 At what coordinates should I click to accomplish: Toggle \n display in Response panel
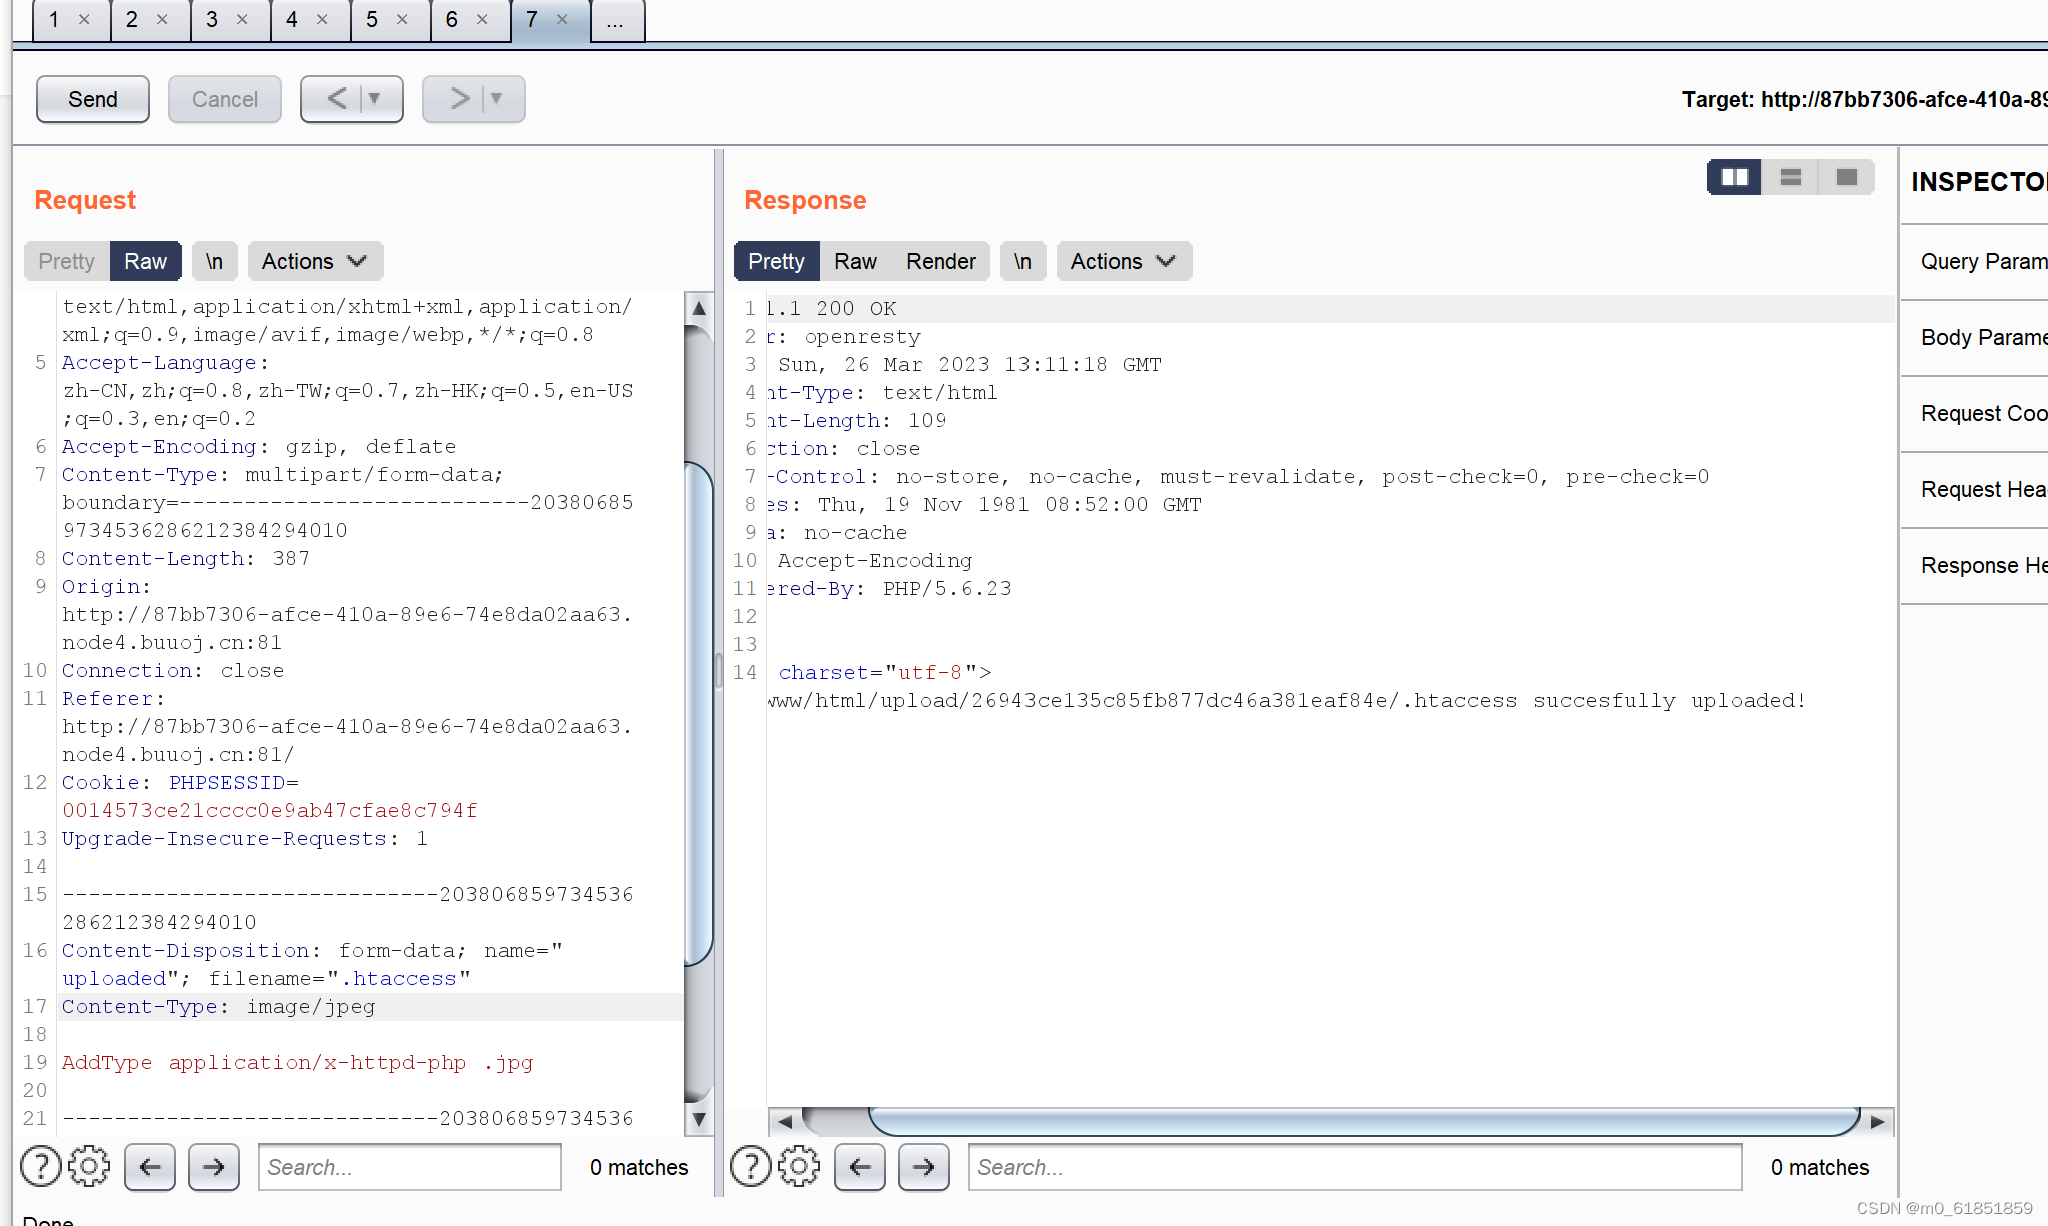coord(1022,261)
